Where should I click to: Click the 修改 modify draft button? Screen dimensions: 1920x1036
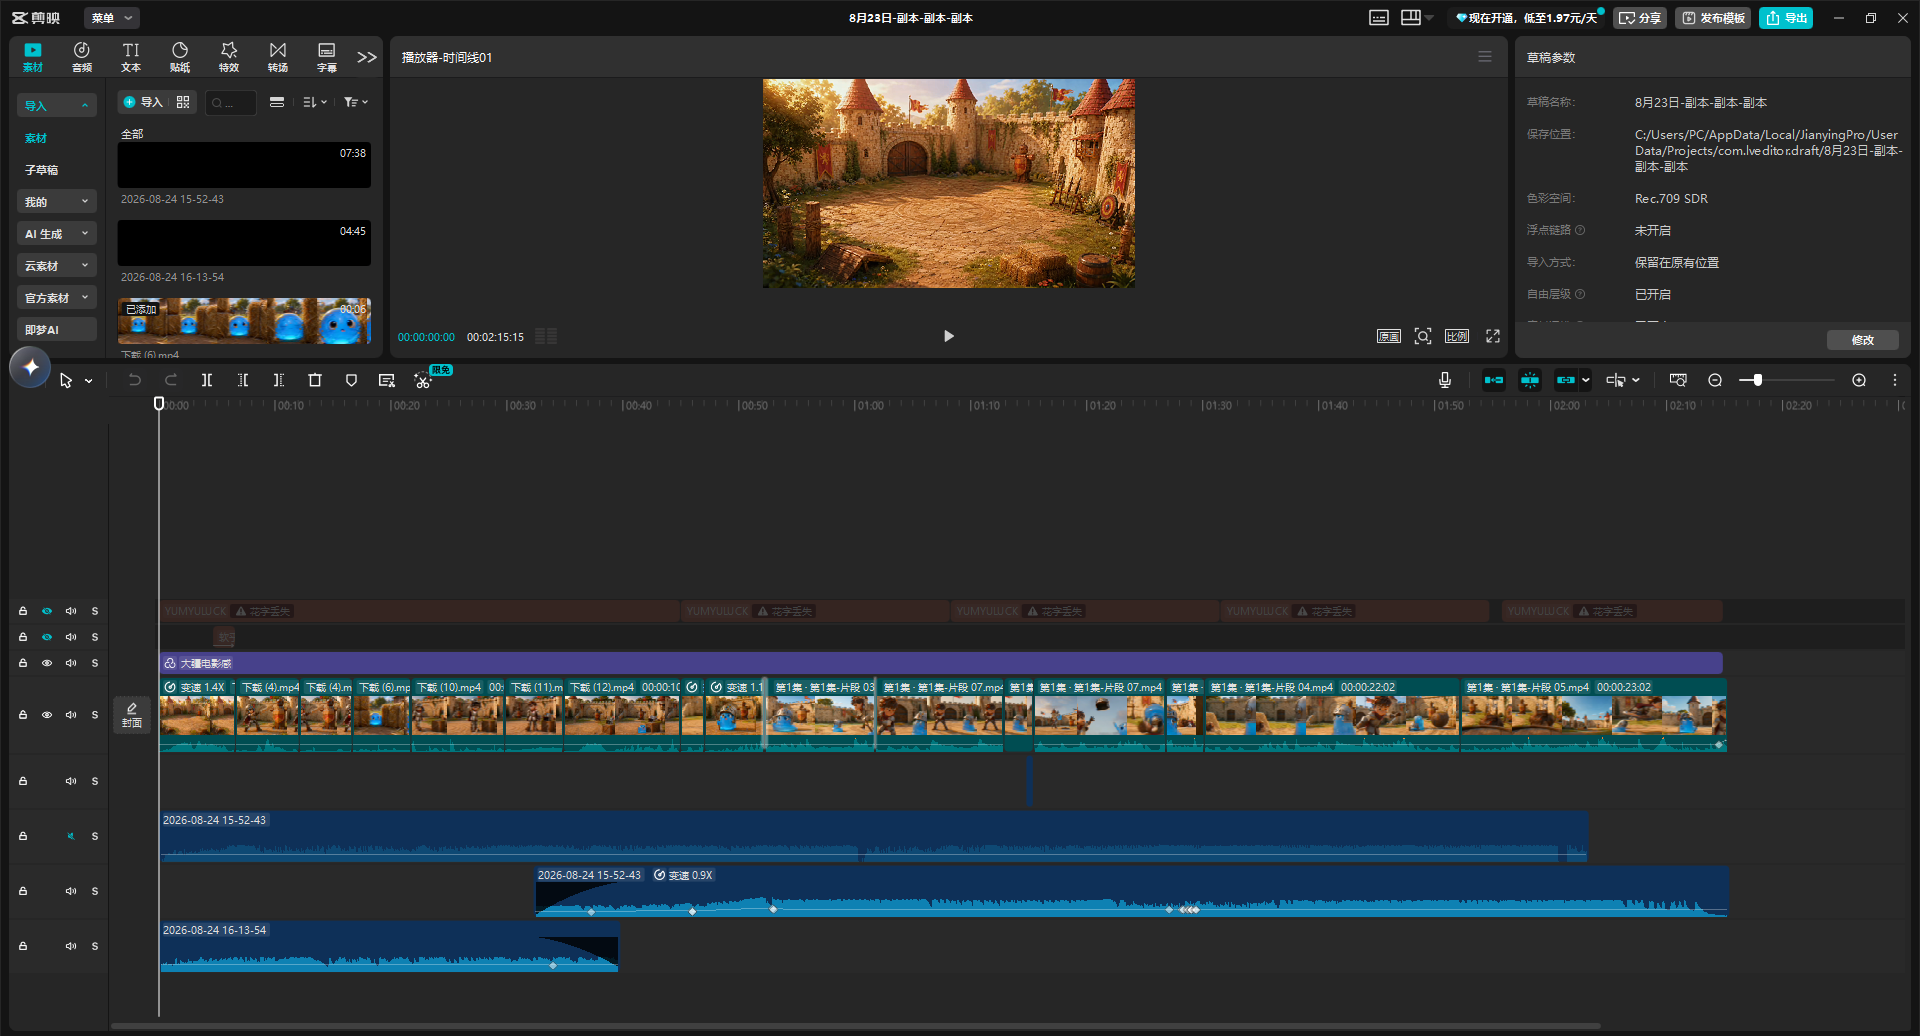[1863, 340]
